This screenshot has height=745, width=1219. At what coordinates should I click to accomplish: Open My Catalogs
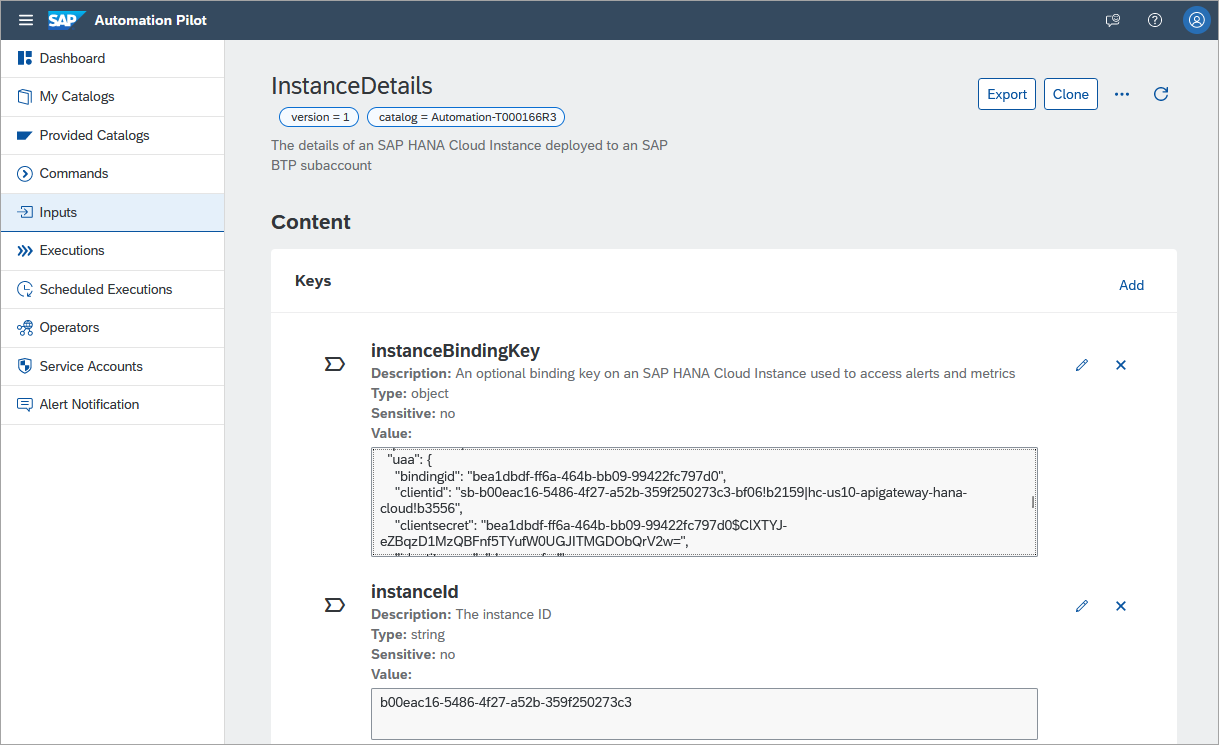[x=112, y=97]
